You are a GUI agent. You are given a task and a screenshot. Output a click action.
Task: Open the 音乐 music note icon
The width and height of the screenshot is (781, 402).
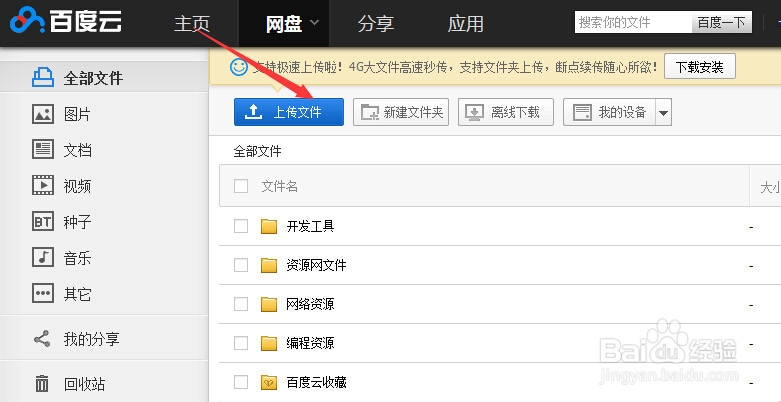coord(43,258)
